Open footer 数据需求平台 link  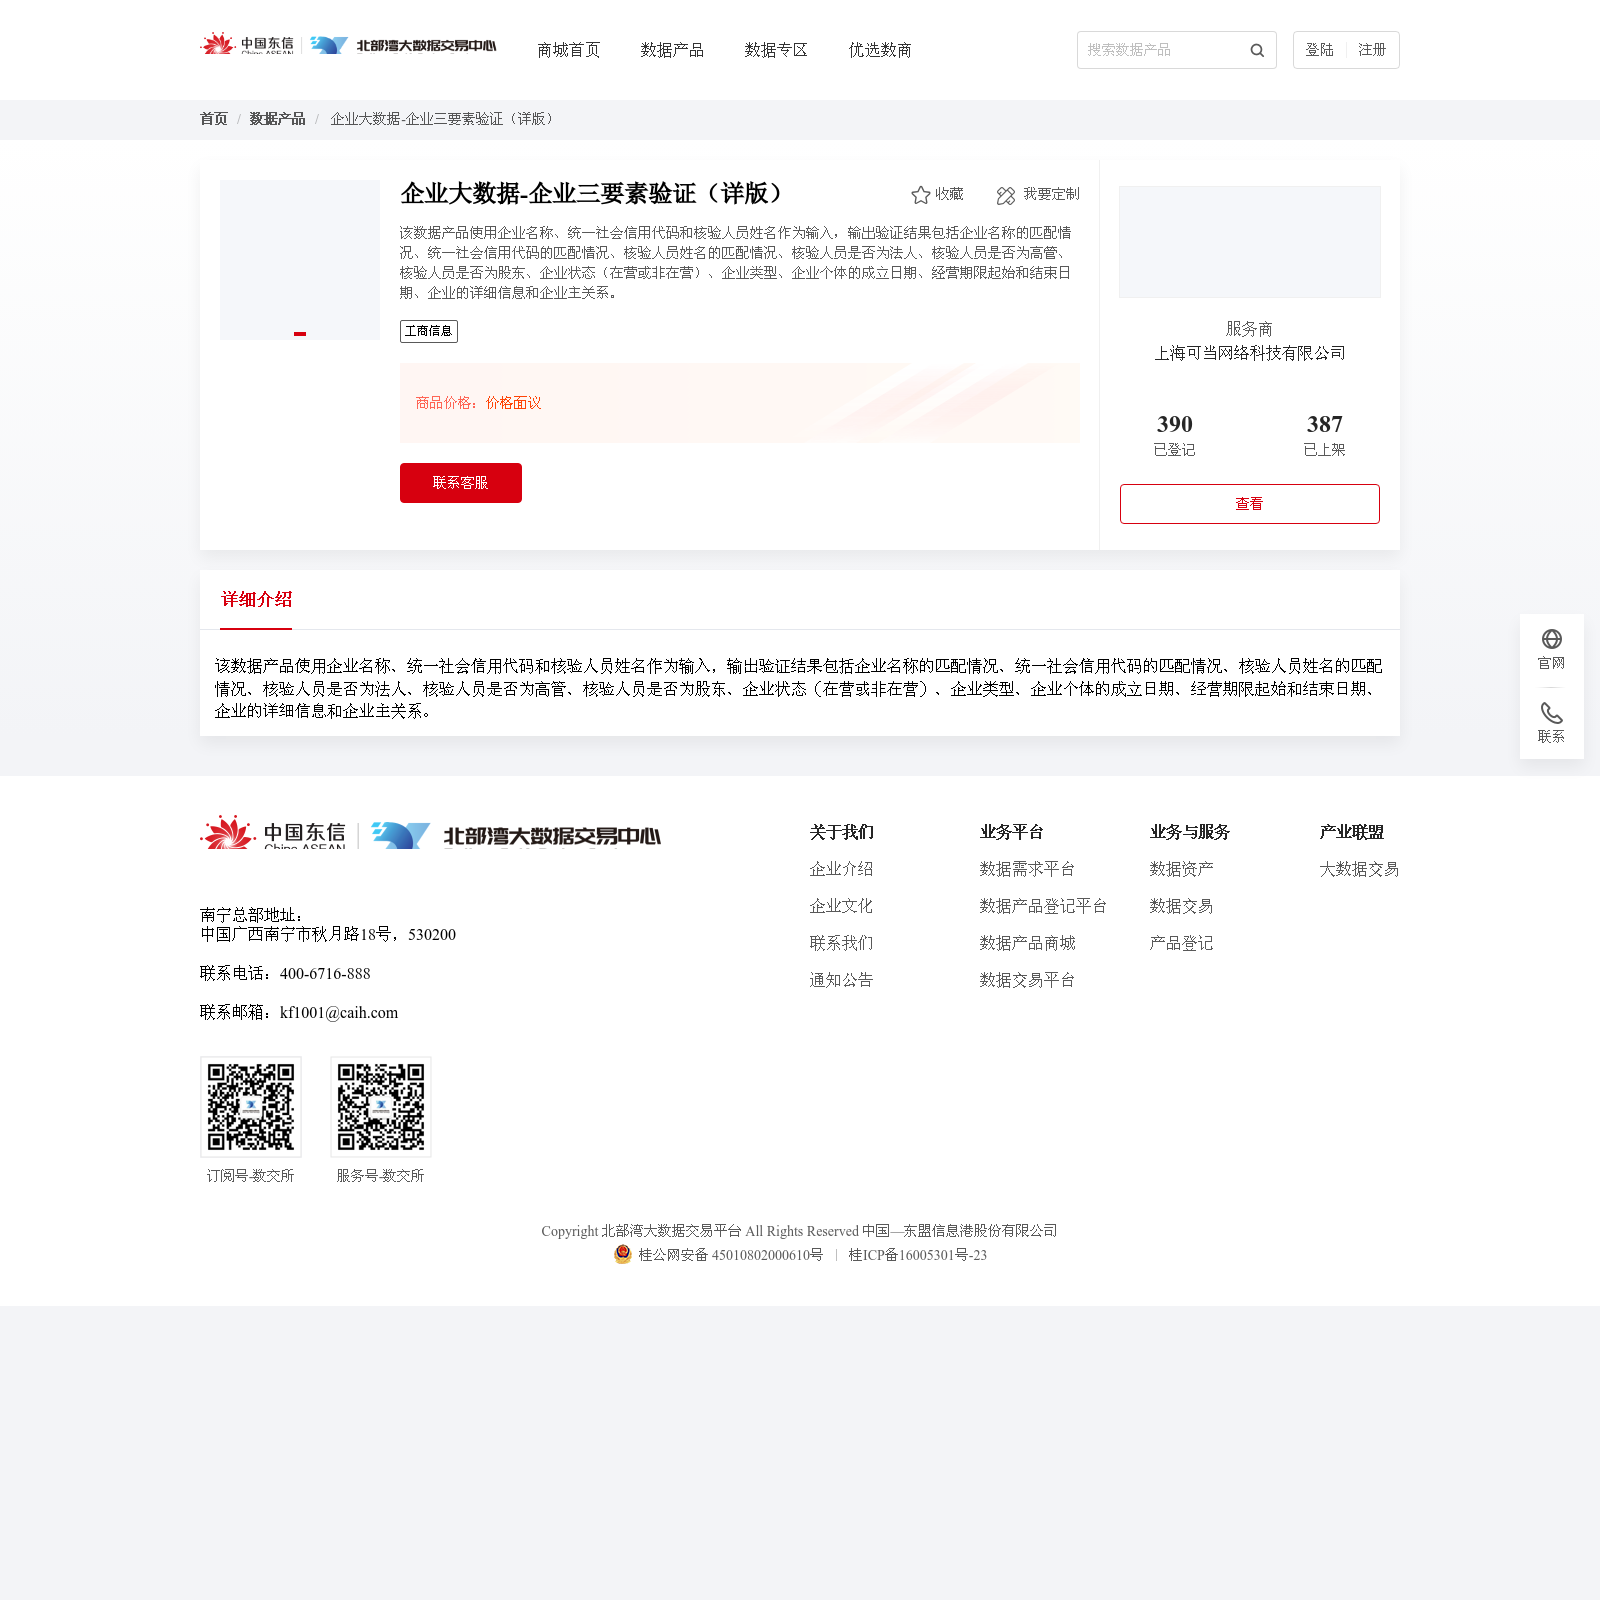(1028, 869)
